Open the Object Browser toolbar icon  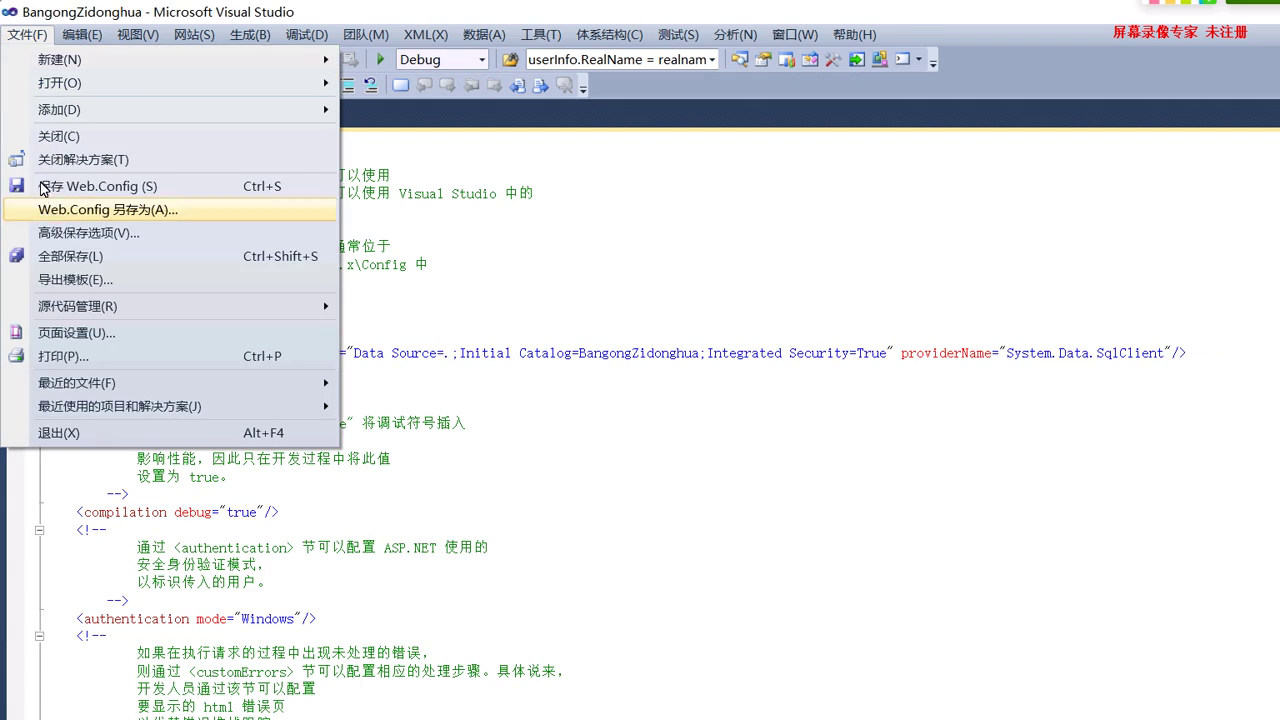pos(787,59)
